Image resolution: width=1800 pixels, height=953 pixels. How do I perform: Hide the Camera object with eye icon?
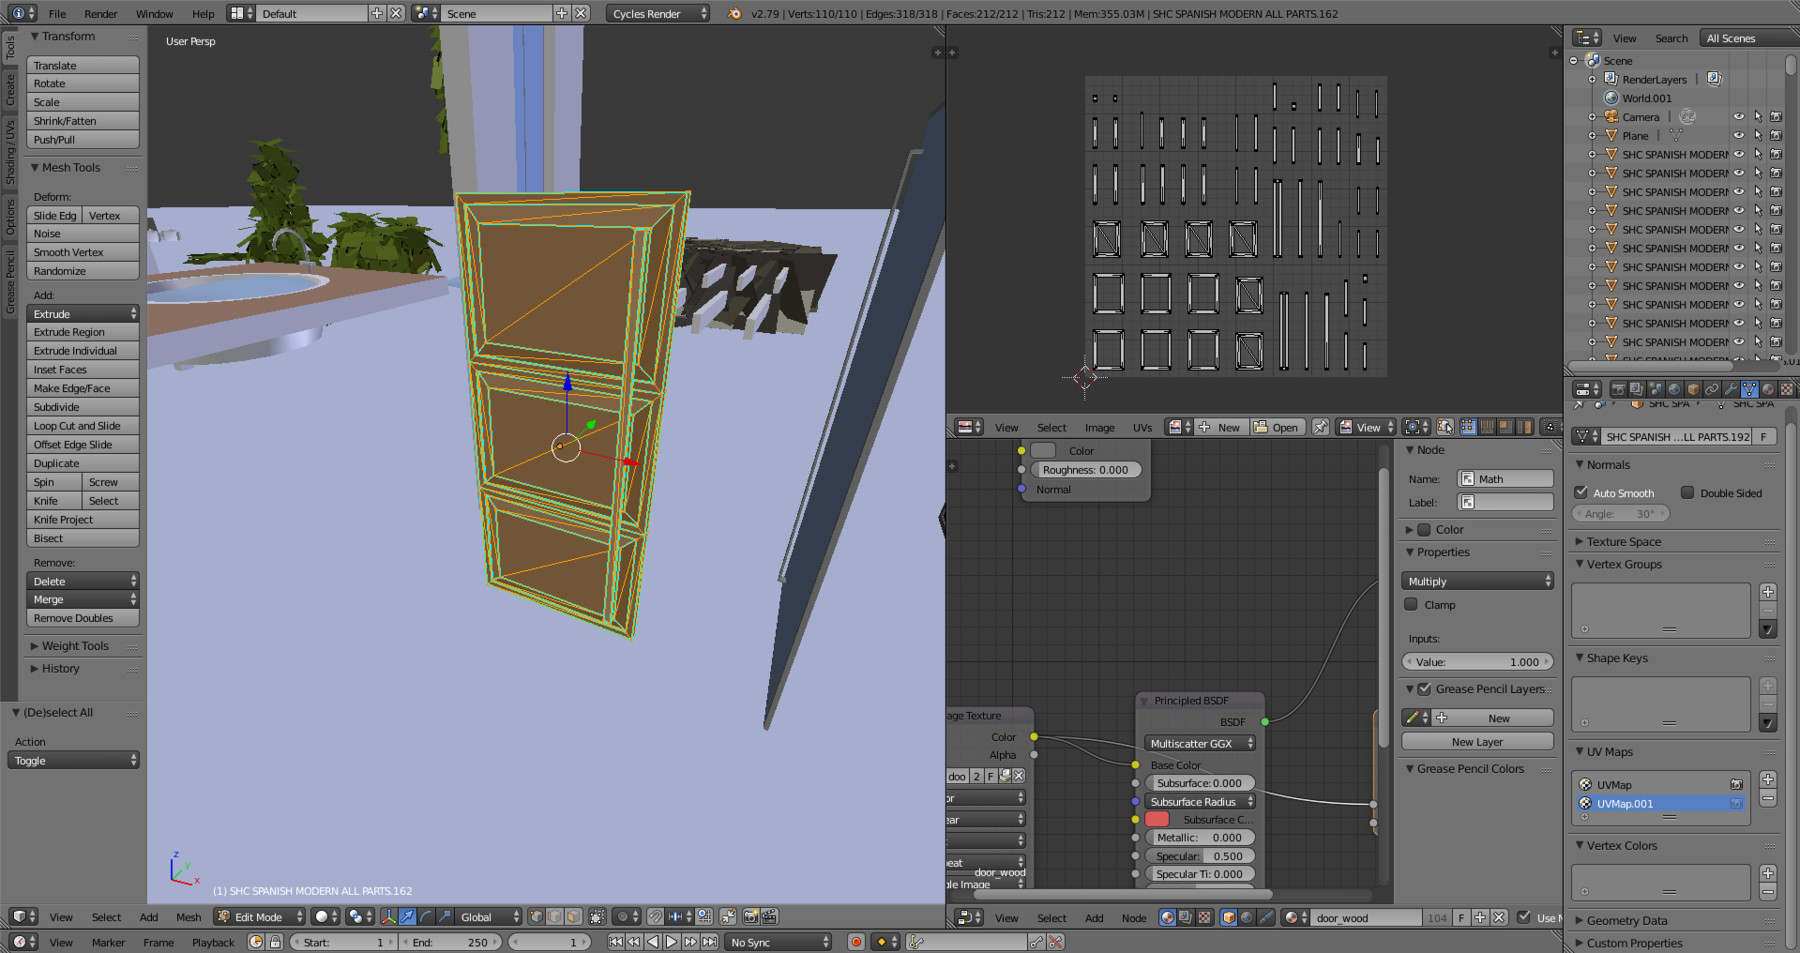point(1739,117)
